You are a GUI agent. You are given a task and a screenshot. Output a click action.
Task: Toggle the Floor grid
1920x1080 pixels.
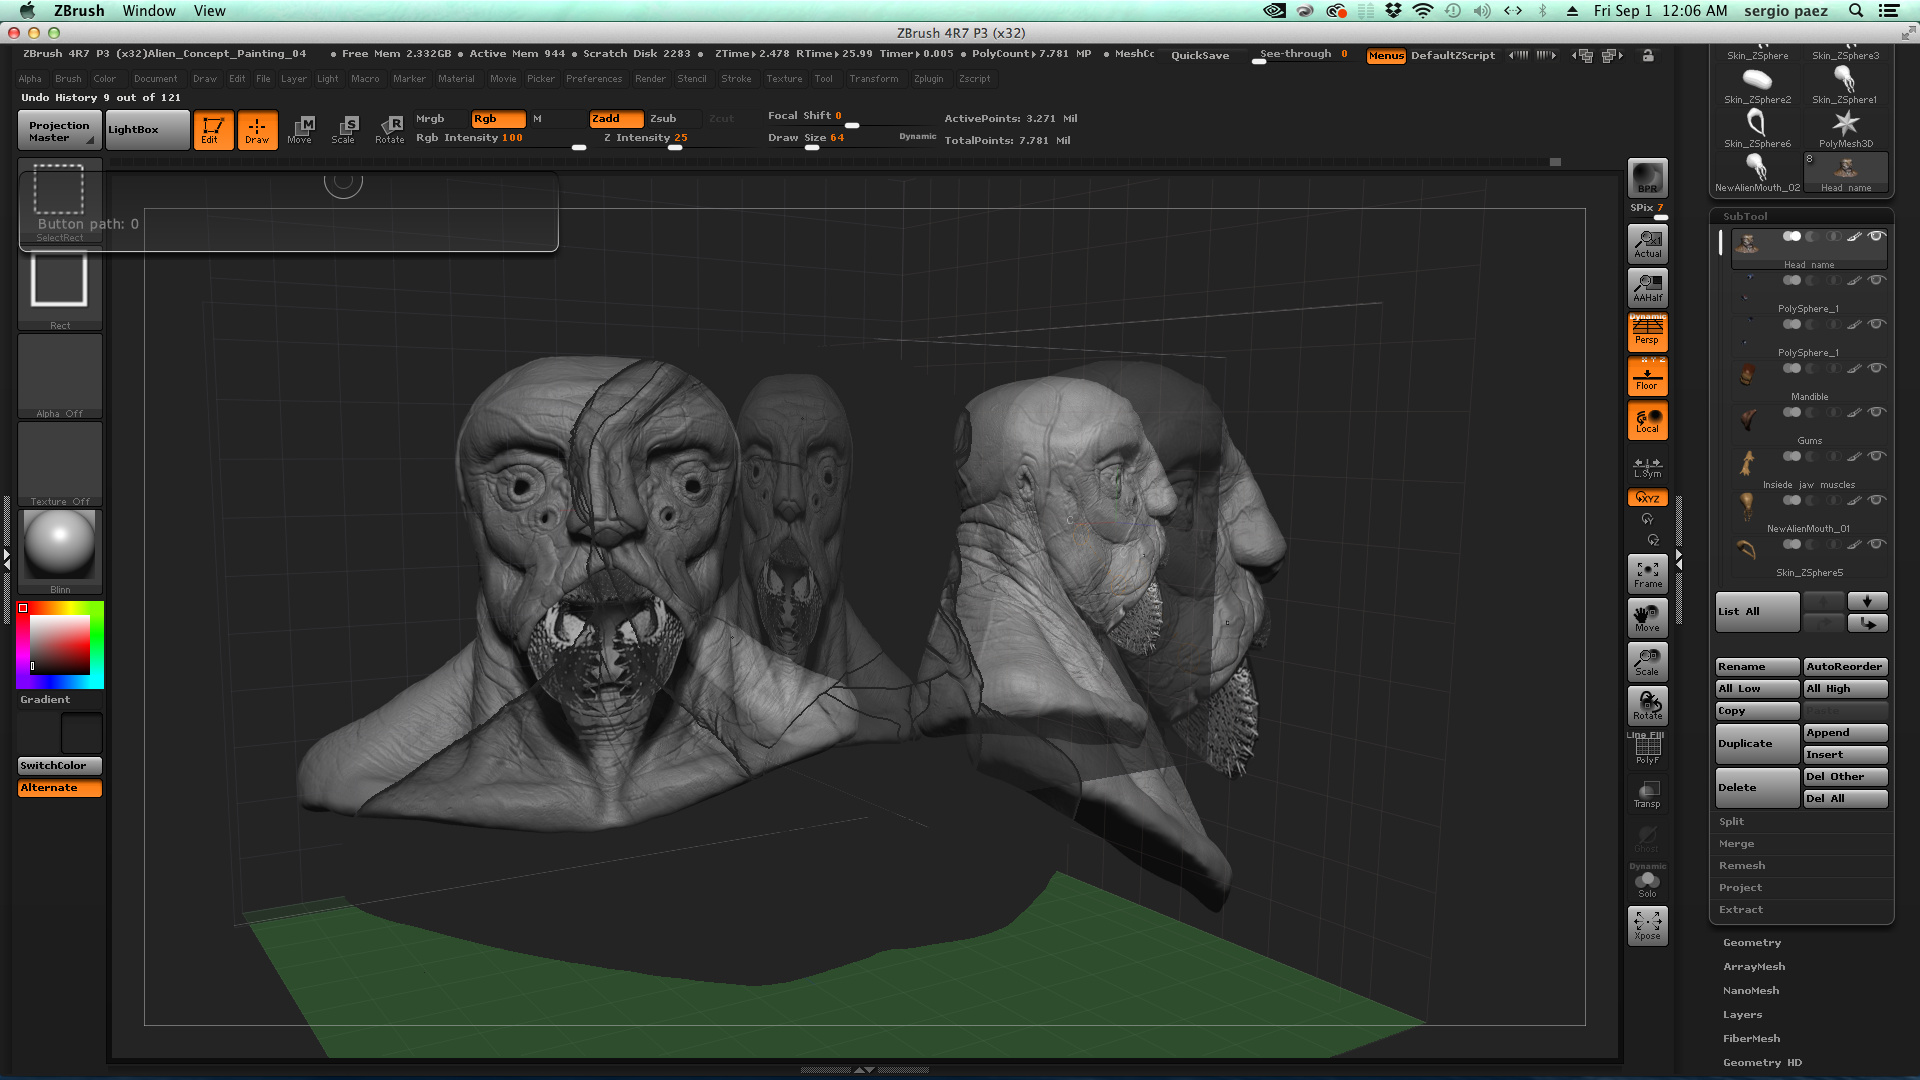pyautogui.click(x=1647, y=376)
